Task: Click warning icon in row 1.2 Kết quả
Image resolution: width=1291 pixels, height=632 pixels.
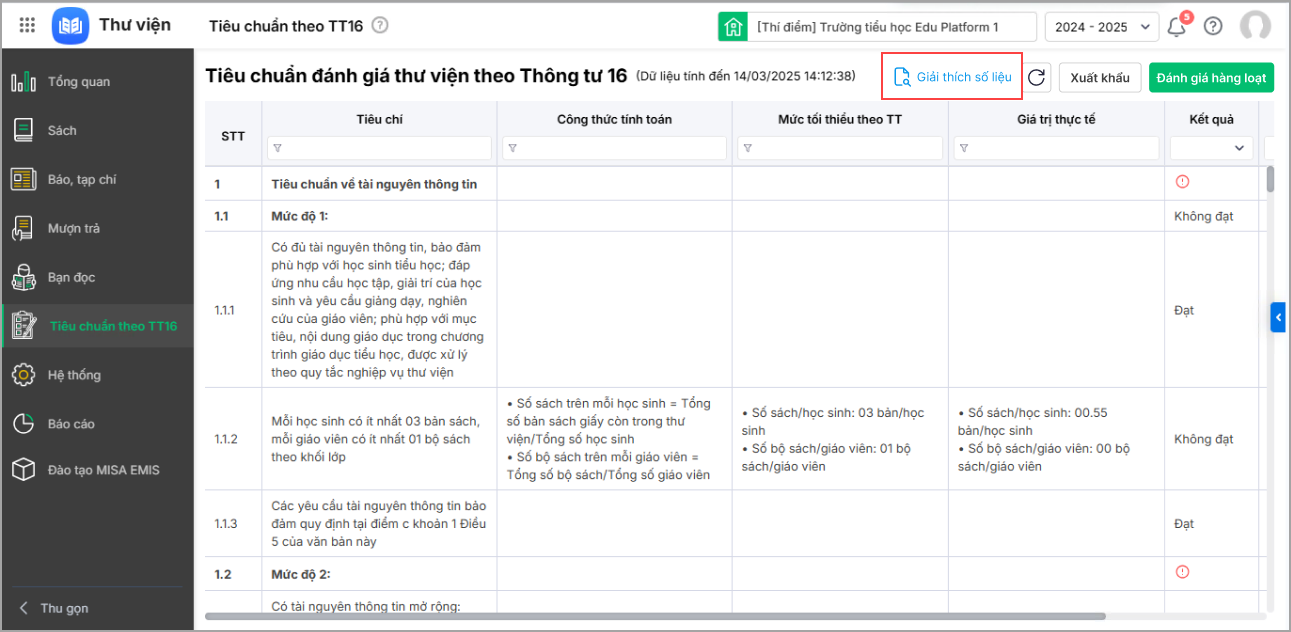Action: coord(1182,572)
